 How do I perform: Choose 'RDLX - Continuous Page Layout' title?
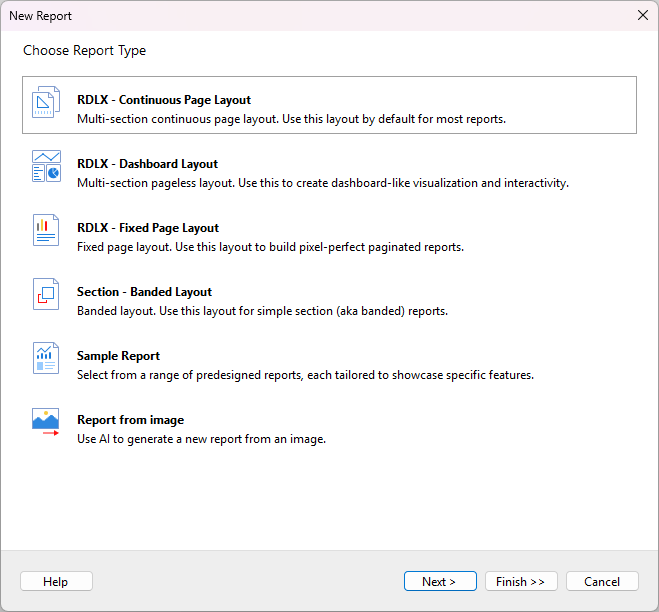[164, 100]
